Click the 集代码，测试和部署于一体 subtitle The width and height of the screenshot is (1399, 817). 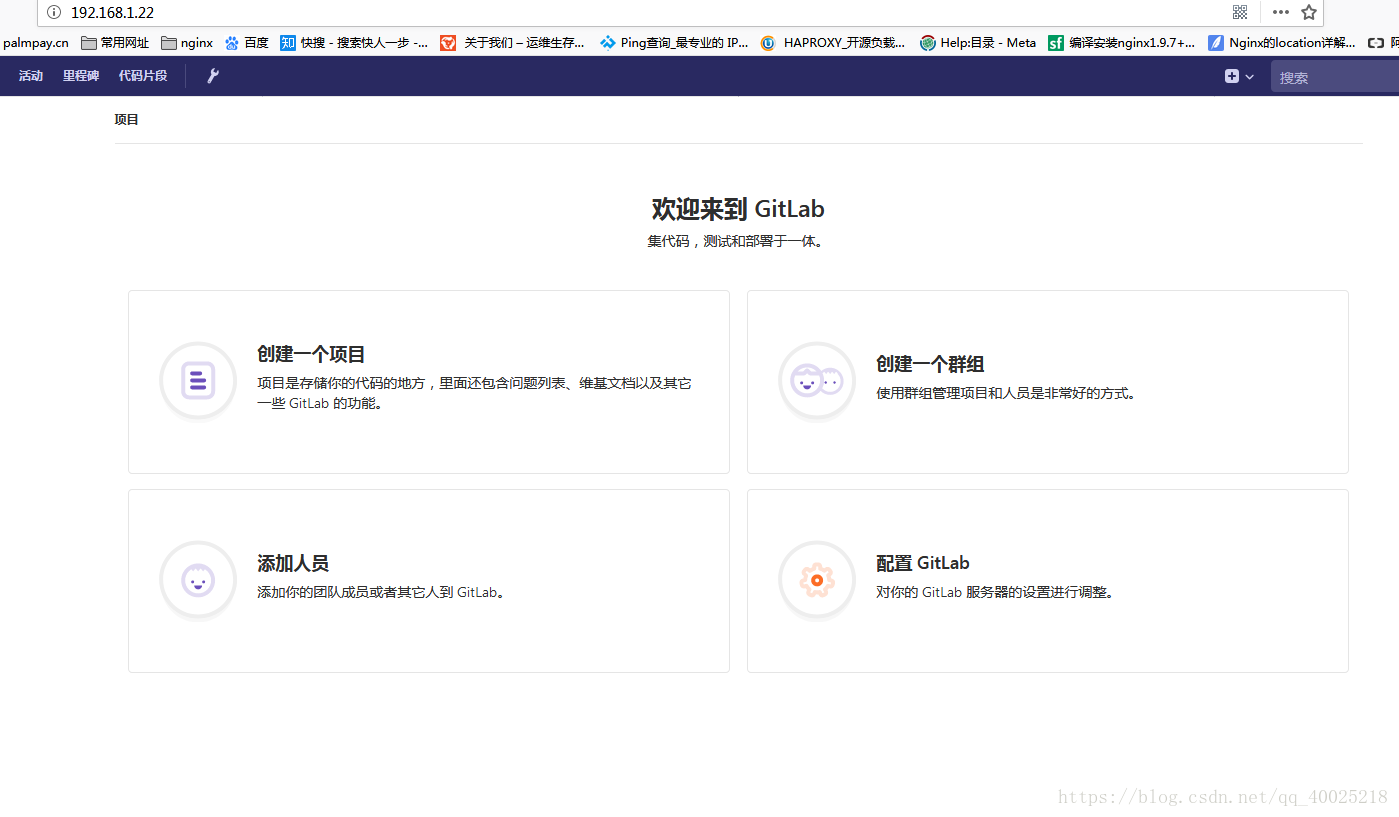(738, 241)
